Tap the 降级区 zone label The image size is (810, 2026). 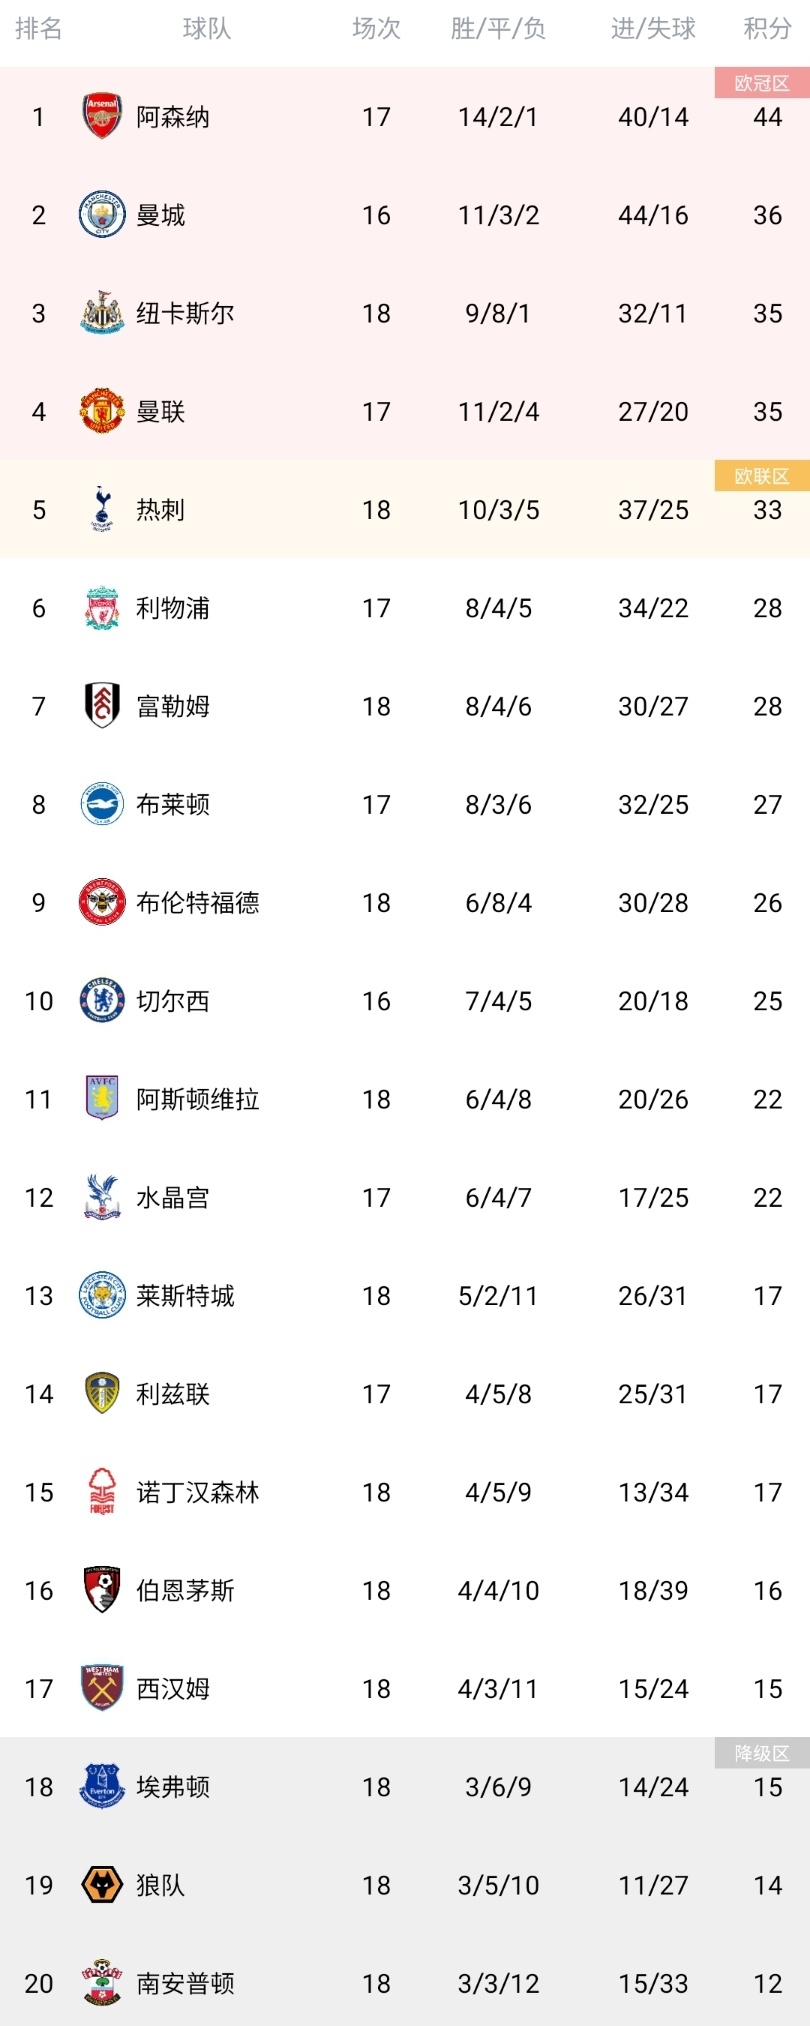click(762, 1753)
